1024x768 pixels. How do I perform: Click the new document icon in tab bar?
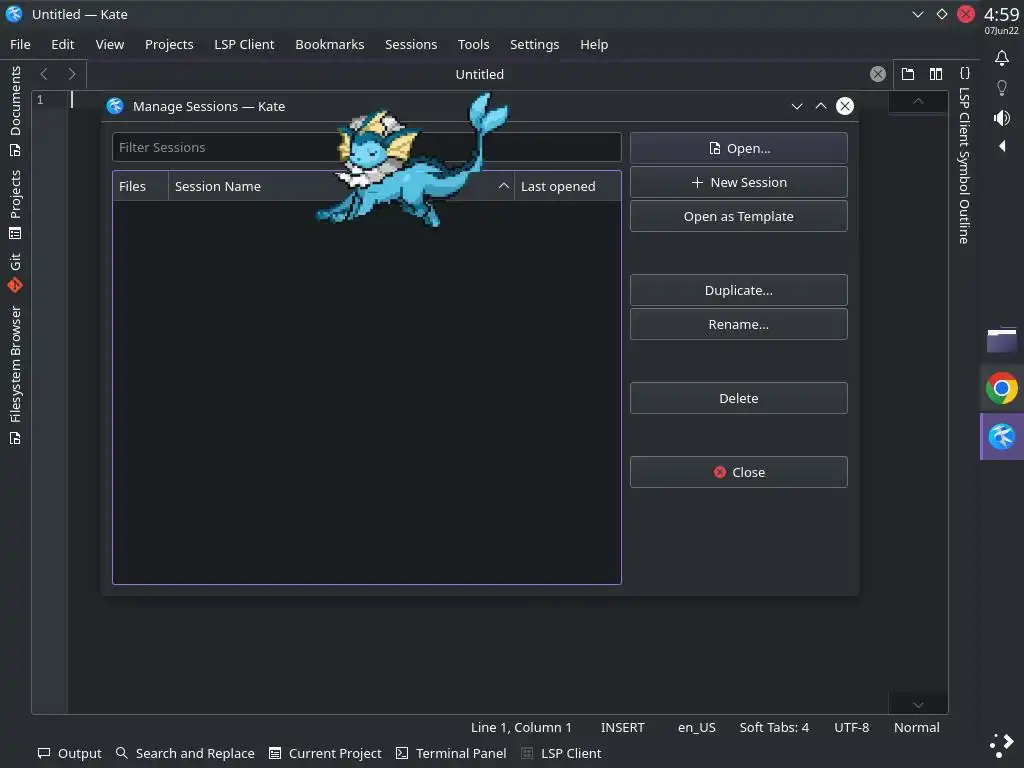coord(908,74)
